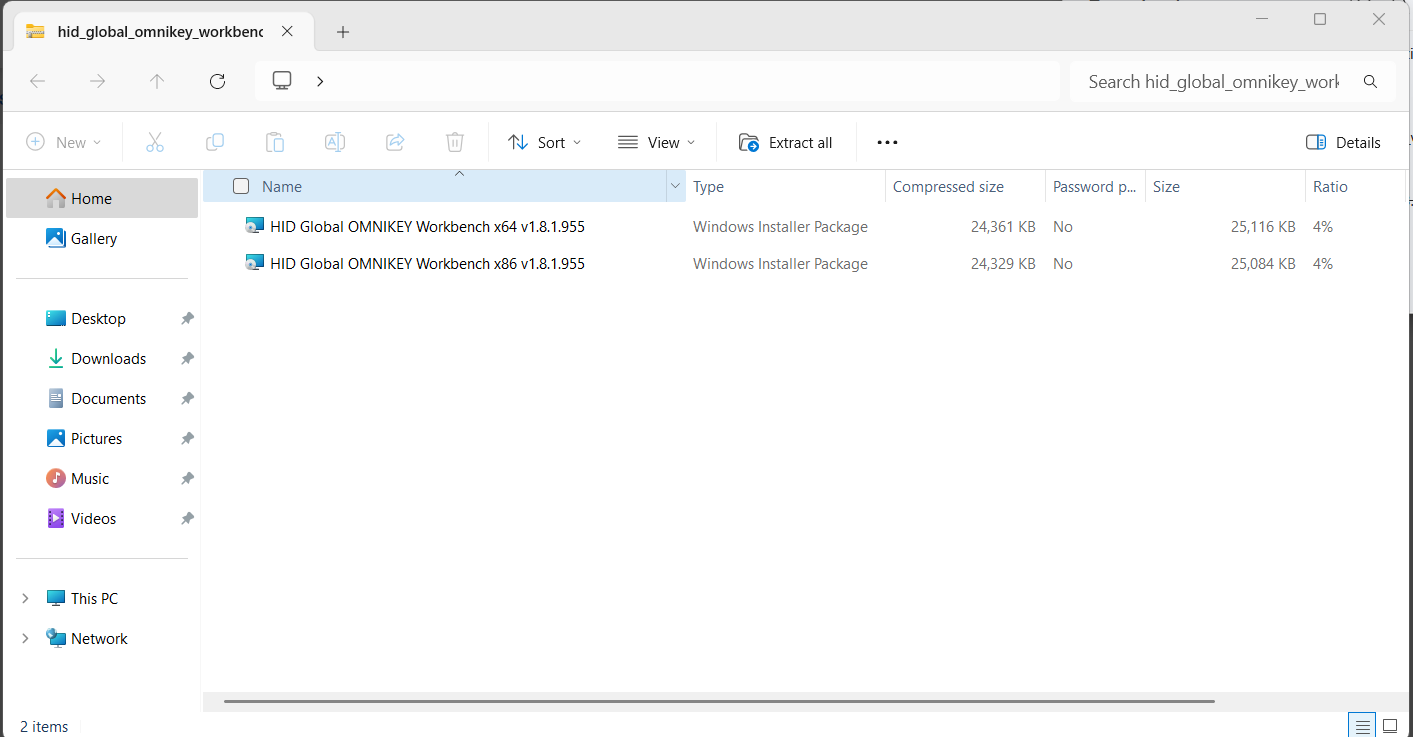Click the x64 installer file icon
Screen dimensions: 1413x737
point(254,226)
